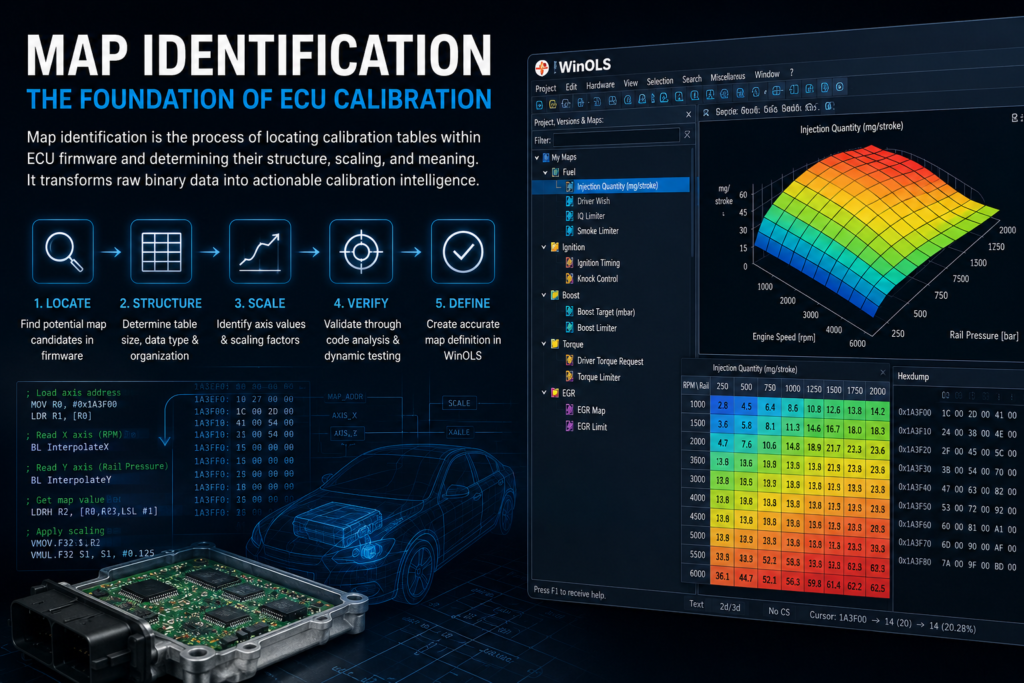Image resolution: width=1024 pixels, height=683 pixels.
Task: Open the Edit menu
Action: pyautogui.click(x=571, y=86)
